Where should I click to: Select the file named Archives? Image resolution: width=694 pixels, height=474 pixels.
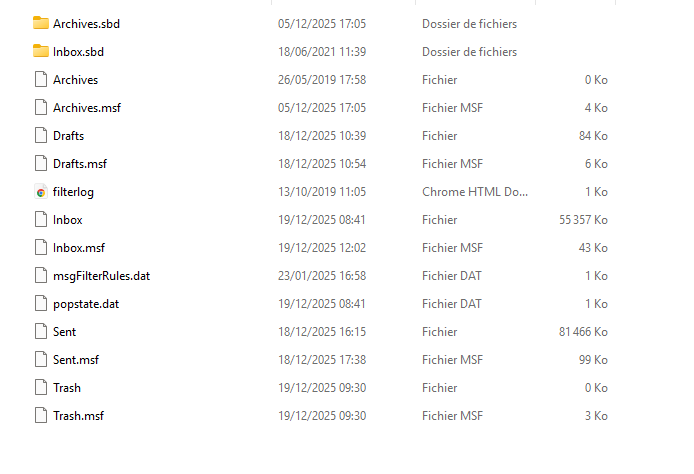coord(75,79)
